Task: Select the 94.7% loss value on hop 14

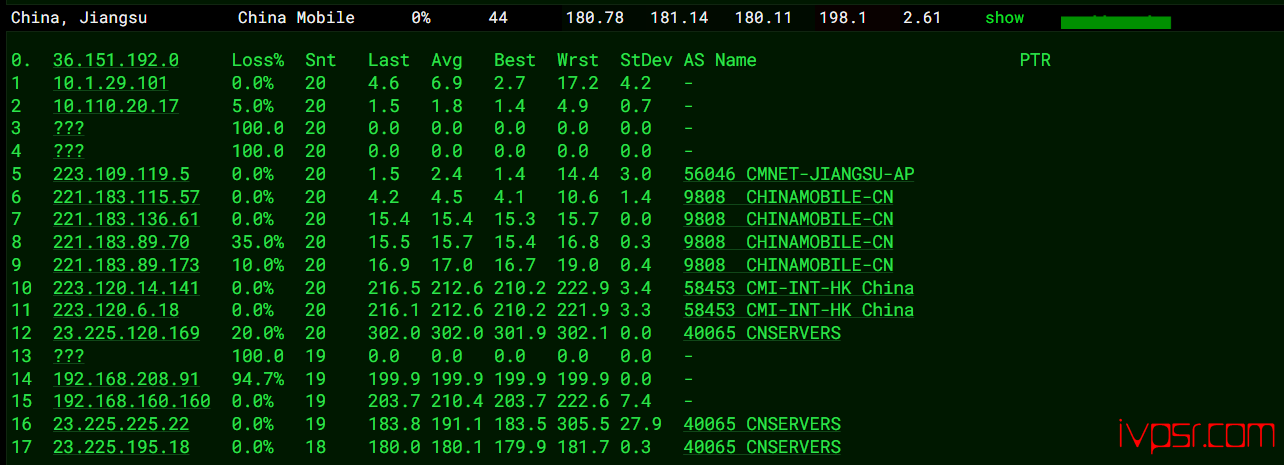Action: click(x=257, y=379)
